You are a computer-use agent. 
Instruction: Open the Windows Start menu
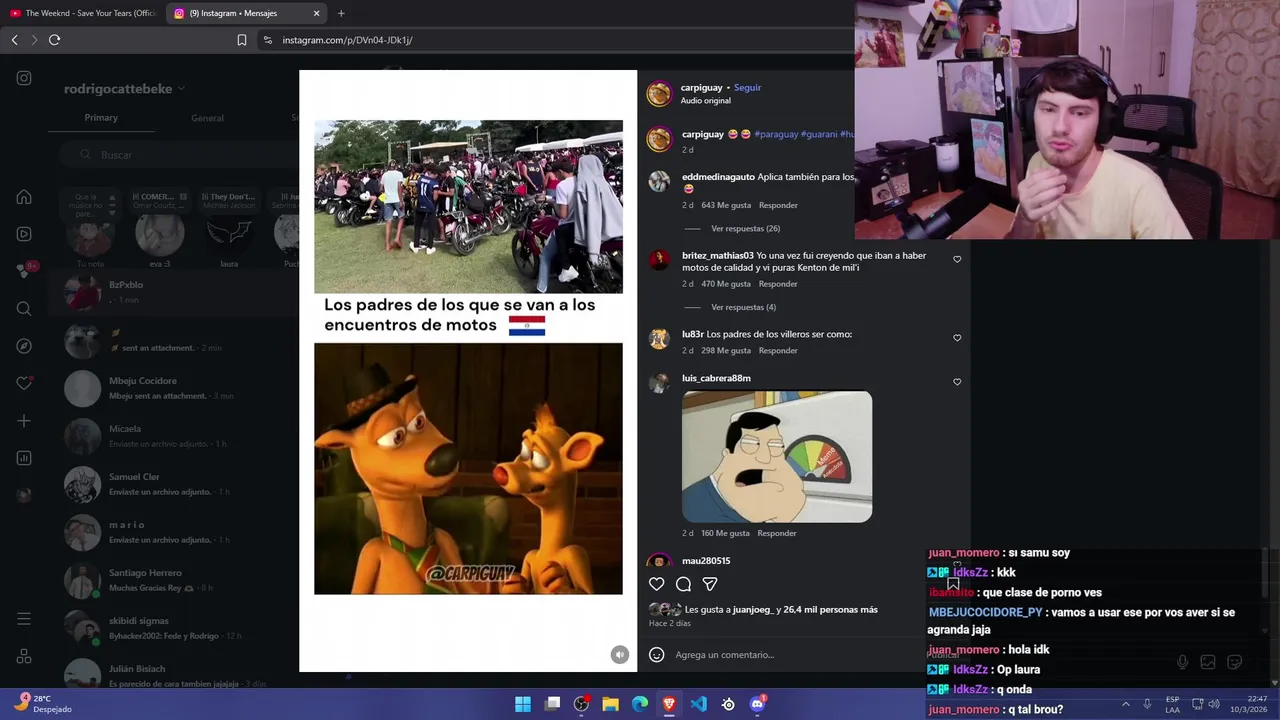point(522,704)
